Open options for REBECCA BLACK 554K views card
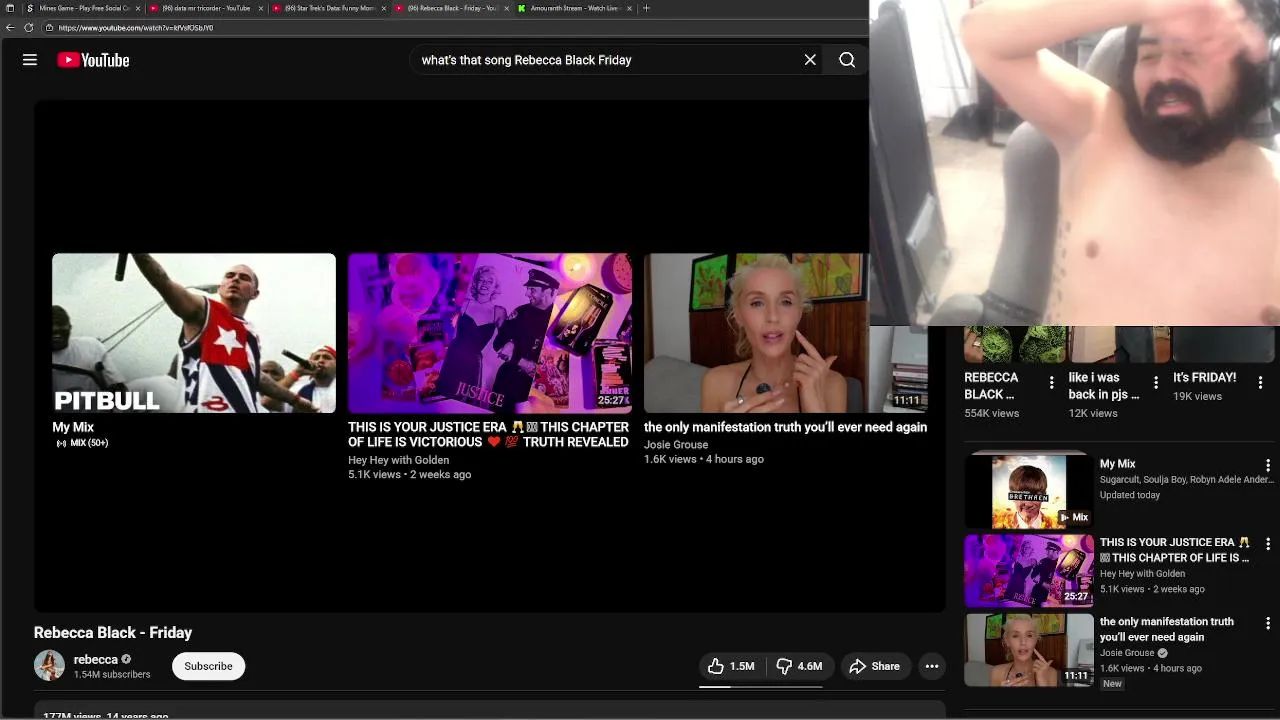1280x720 pixels. (x=1051, y=382)
